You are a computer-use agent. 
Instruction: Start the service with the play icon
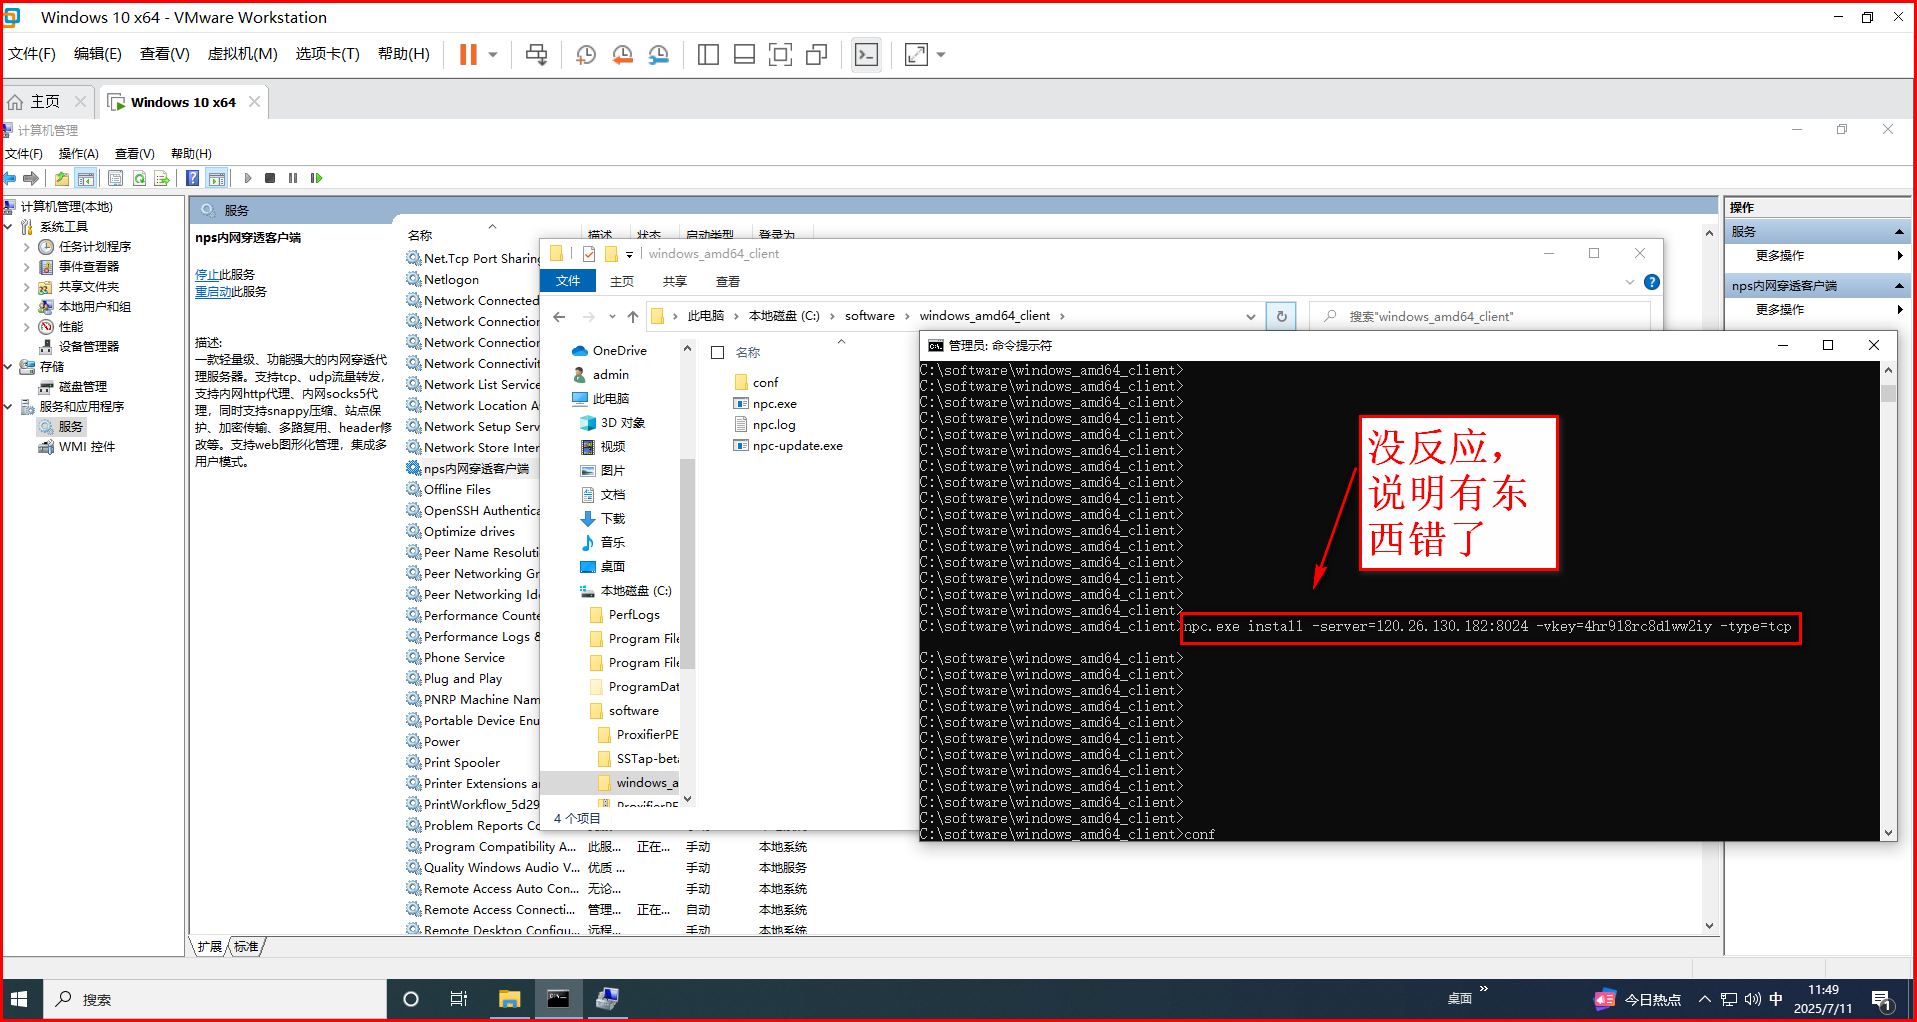(x=248, y=178)
